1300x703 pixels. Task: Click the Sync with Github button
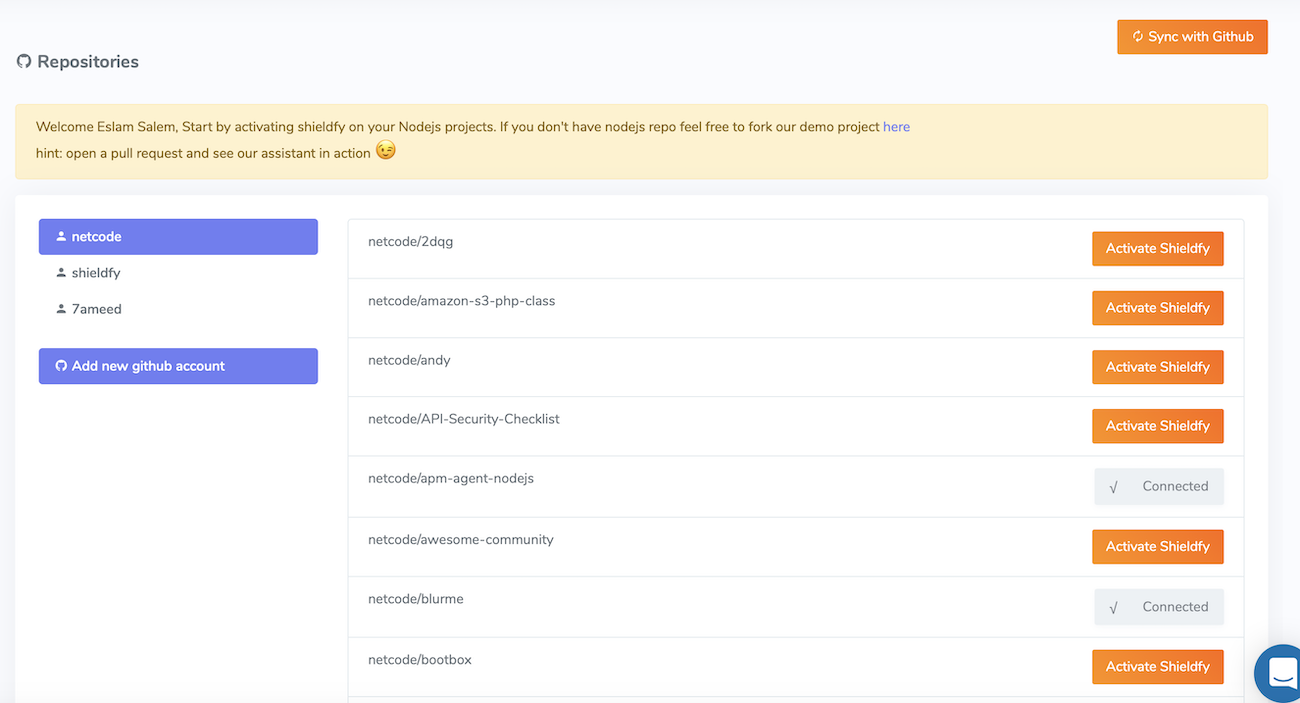click(x=1192, y=37)
